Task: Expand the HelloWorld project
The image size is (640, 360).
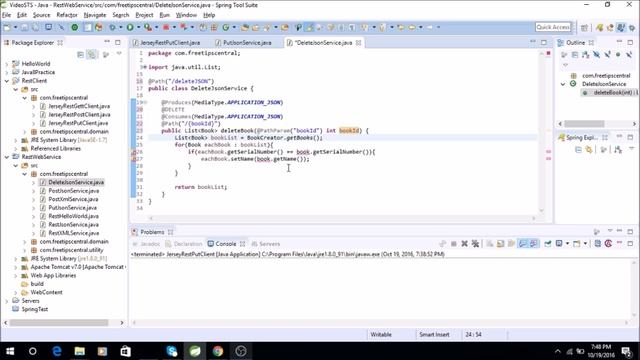Action: point(7,64)
